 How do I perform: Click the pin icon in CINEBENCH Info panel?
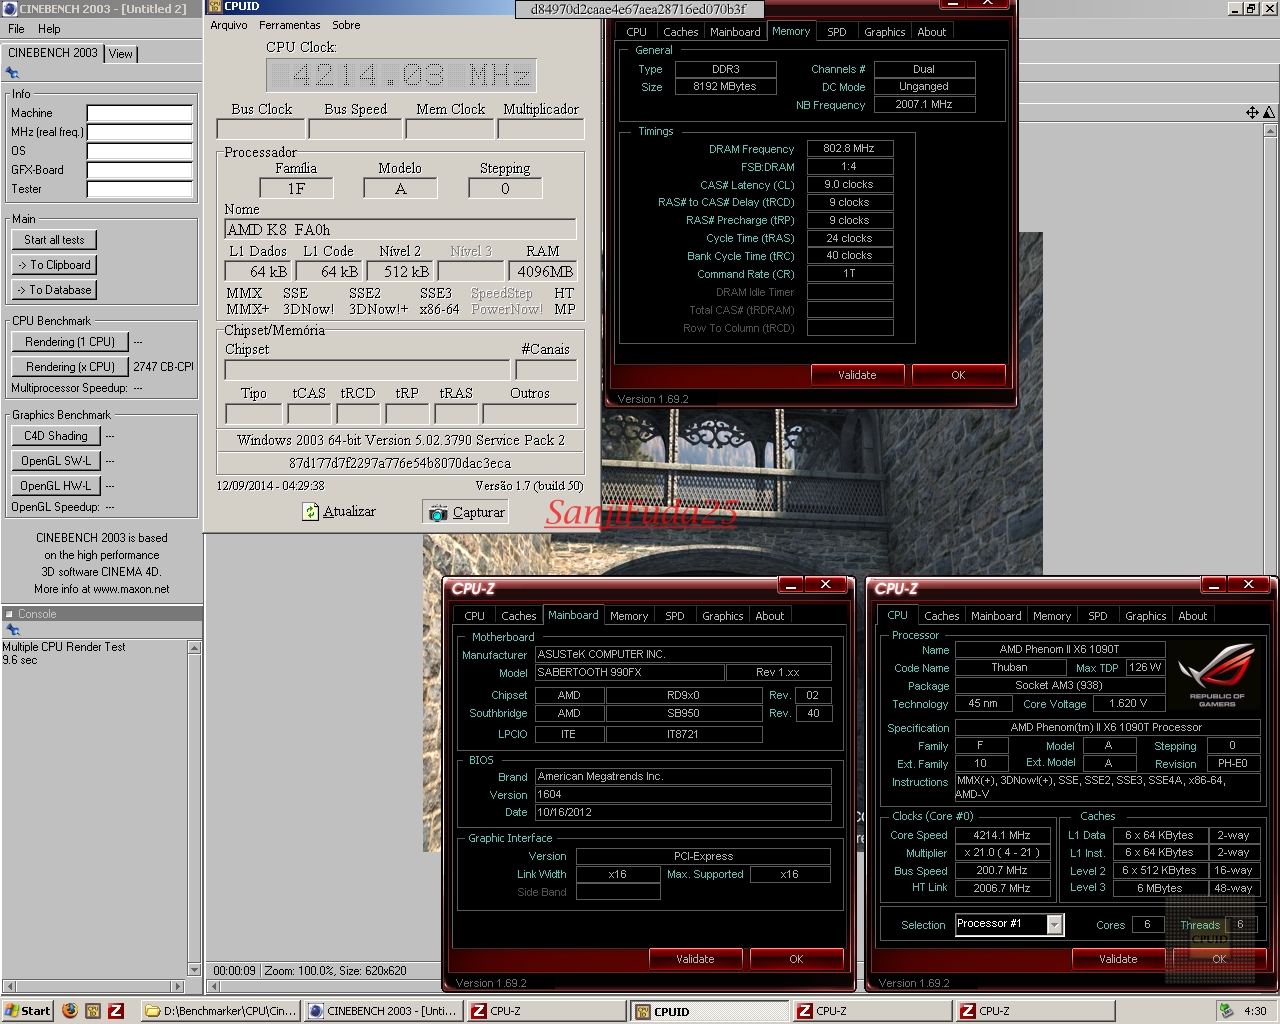[12, 73]
